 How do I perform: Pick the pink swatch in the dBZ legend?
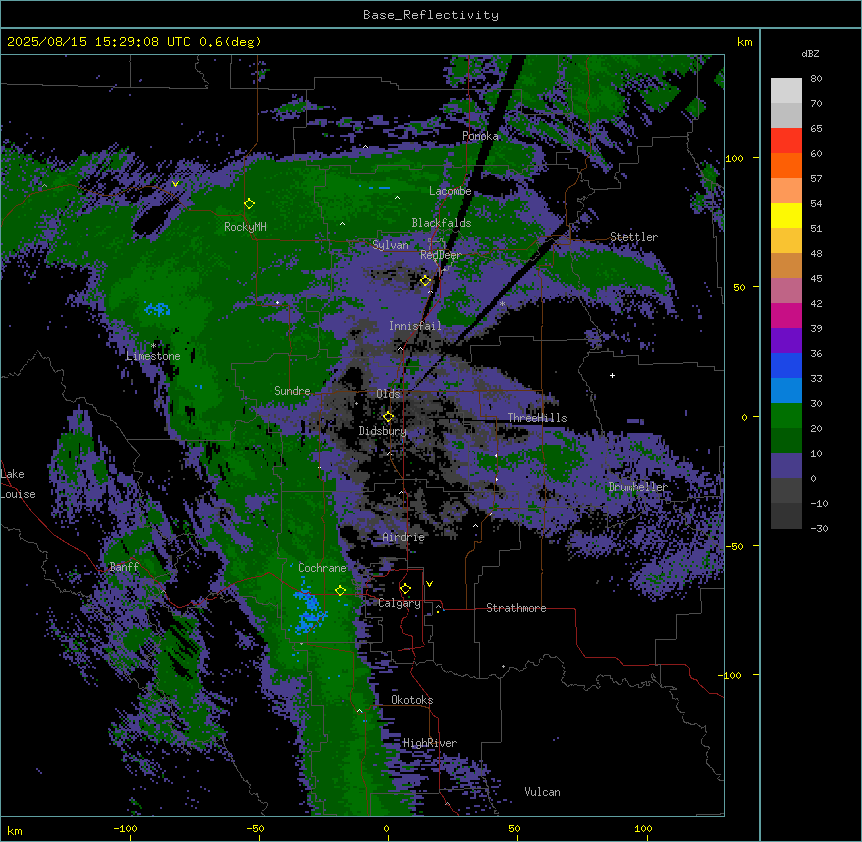tap(786, 291)
